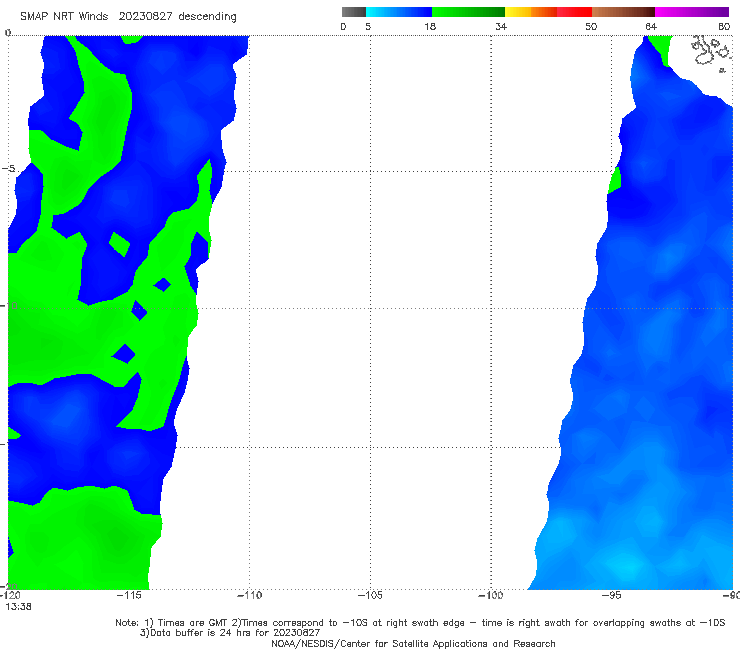The height and width of the screenshot is (650, 740).
Task: Select the magenta 64–80 color bar segment
Action: pos(692,12)
